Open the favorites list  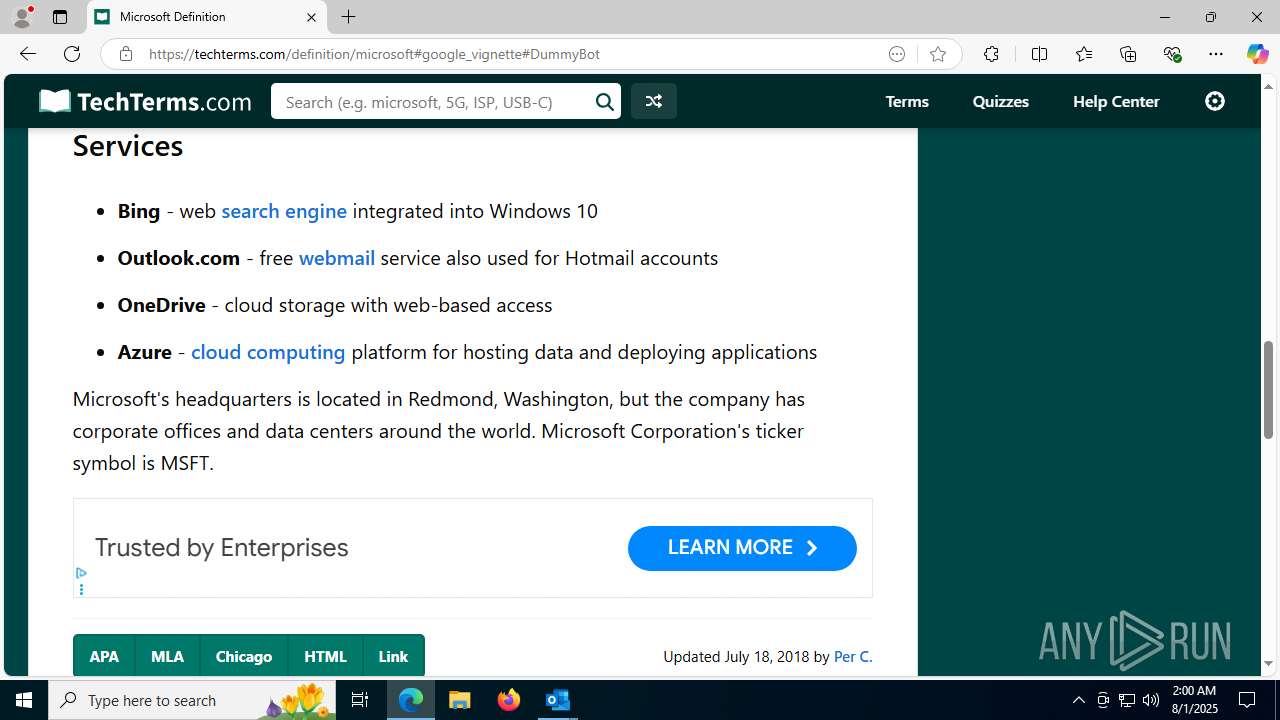[x=1084, y=54]
